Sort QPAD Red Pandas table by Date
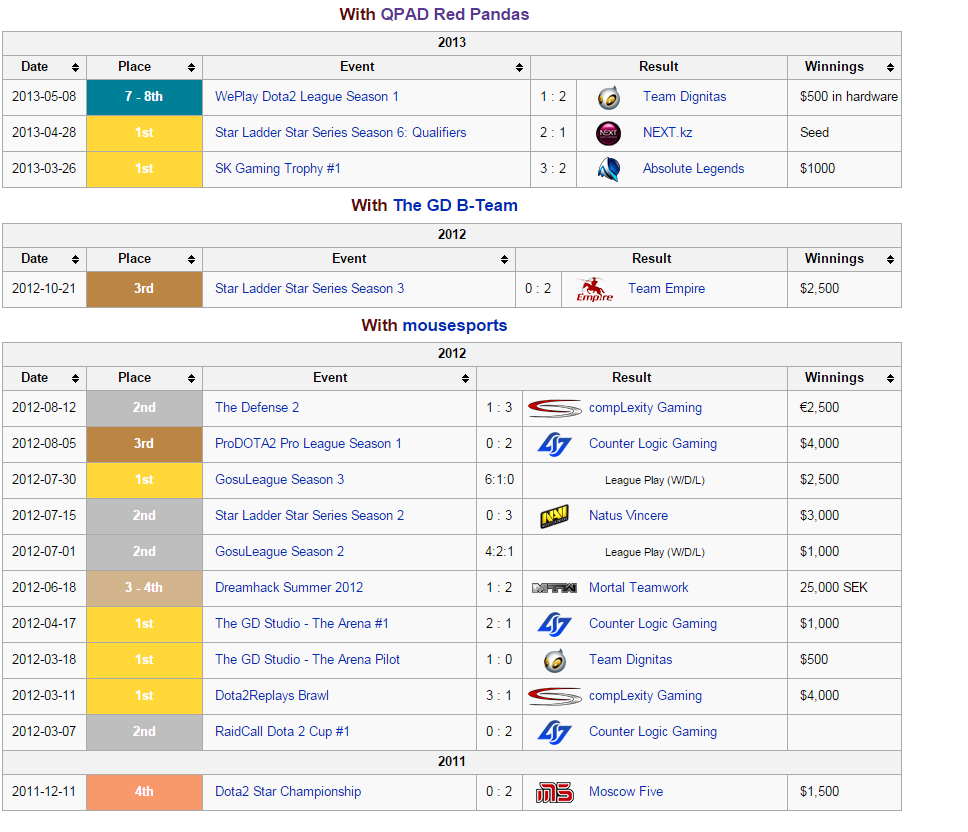 [x=75, y=67]
